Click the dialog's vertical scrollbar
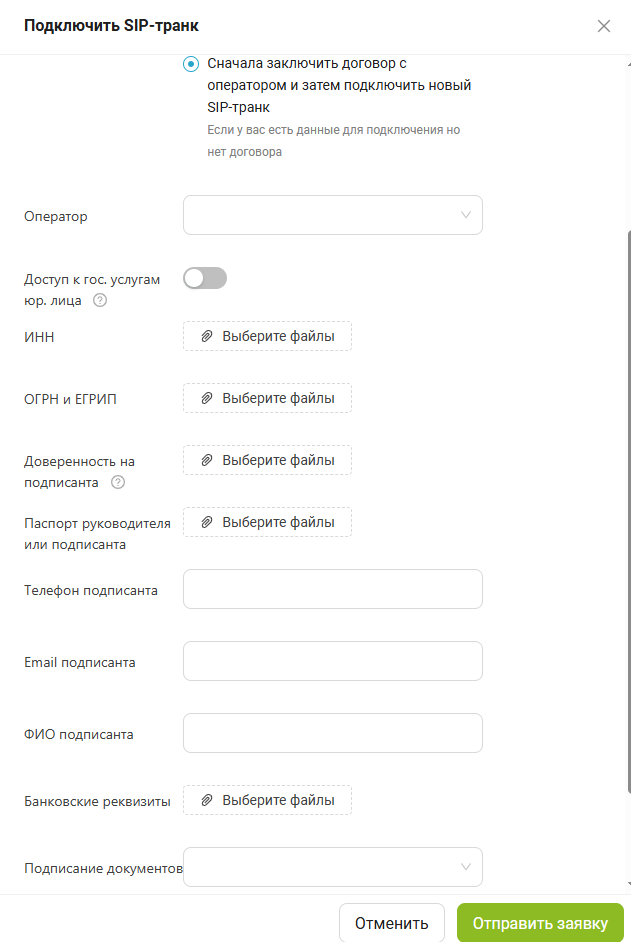This screenshot has width=631, height=942. (x=628, y=500)
